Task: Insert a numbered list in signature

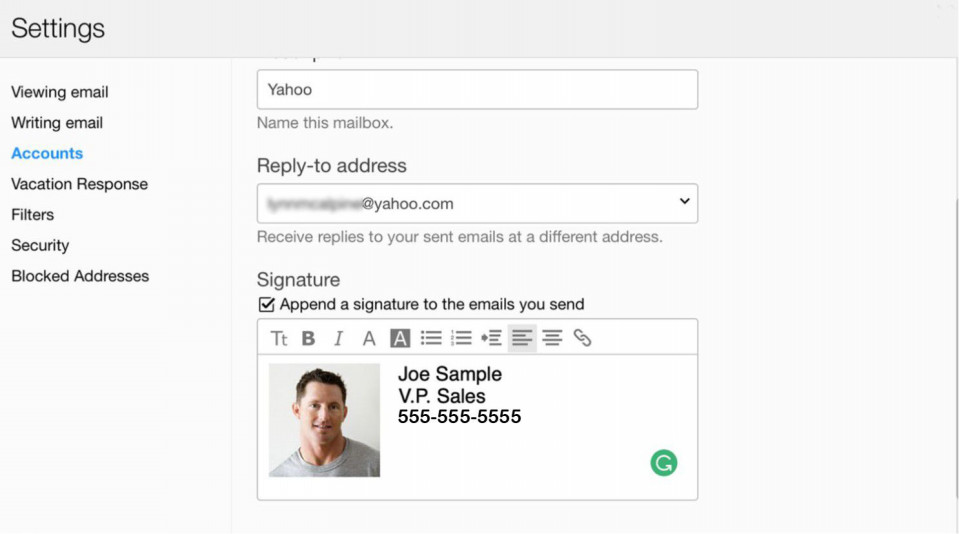Action: (461, 338)
